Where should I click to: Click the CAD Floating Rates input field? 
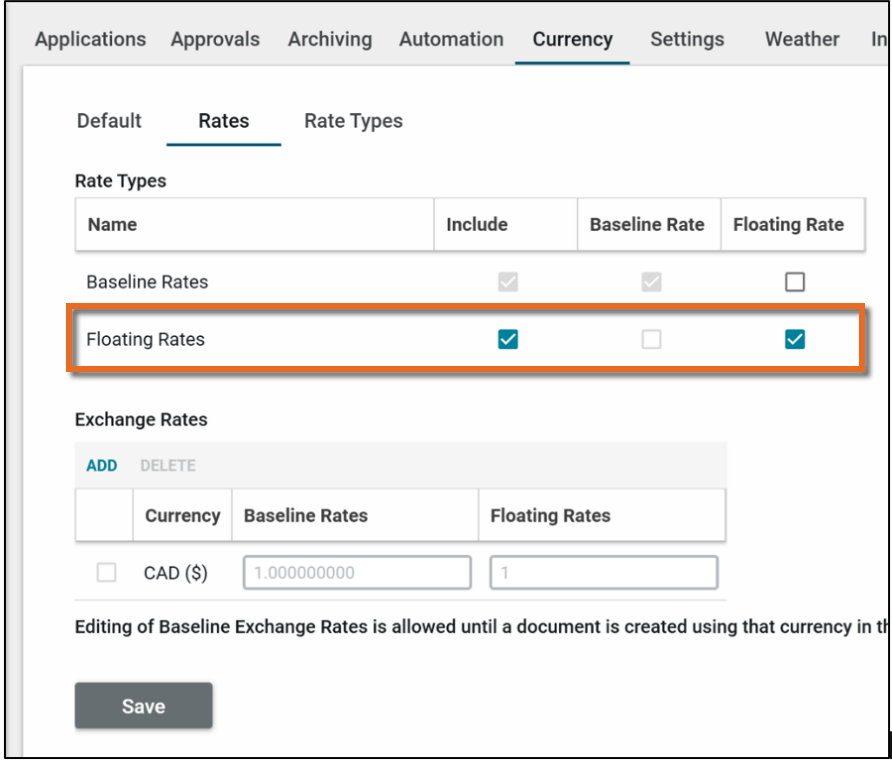pos(603,573)
